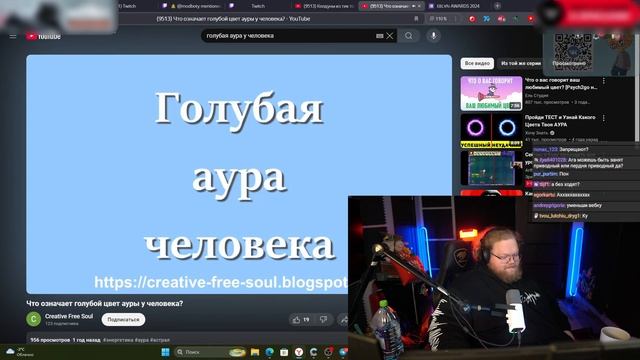Open 'Пройди ТЕСТ и Узнай' video title
The width and height of the screenshot is (640, 360).
pos(560,121)
